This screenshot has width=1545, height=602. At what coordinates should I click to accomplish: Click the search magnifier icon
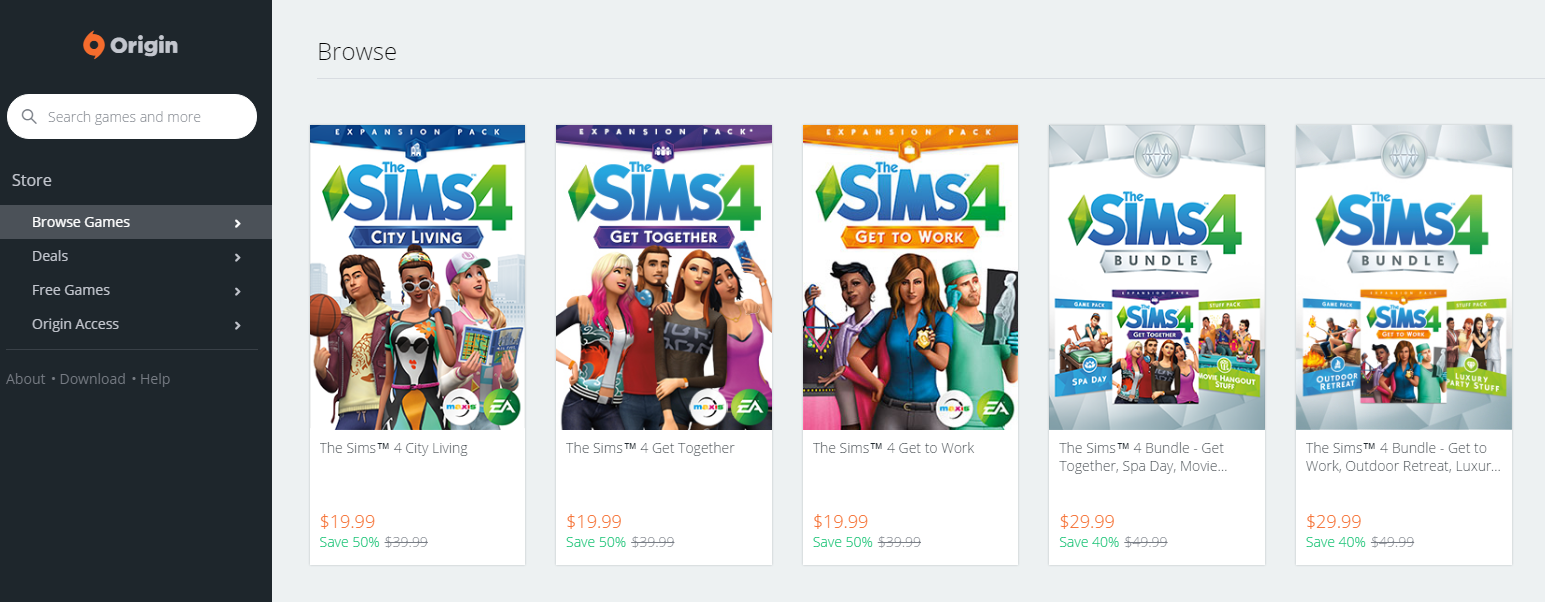click(x=29, y=117)
